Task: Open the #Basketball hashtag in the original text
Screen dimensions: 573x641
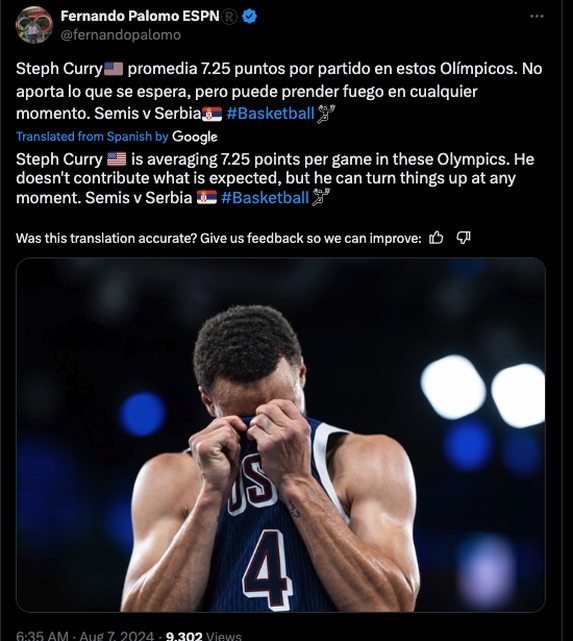Action: 271,113
